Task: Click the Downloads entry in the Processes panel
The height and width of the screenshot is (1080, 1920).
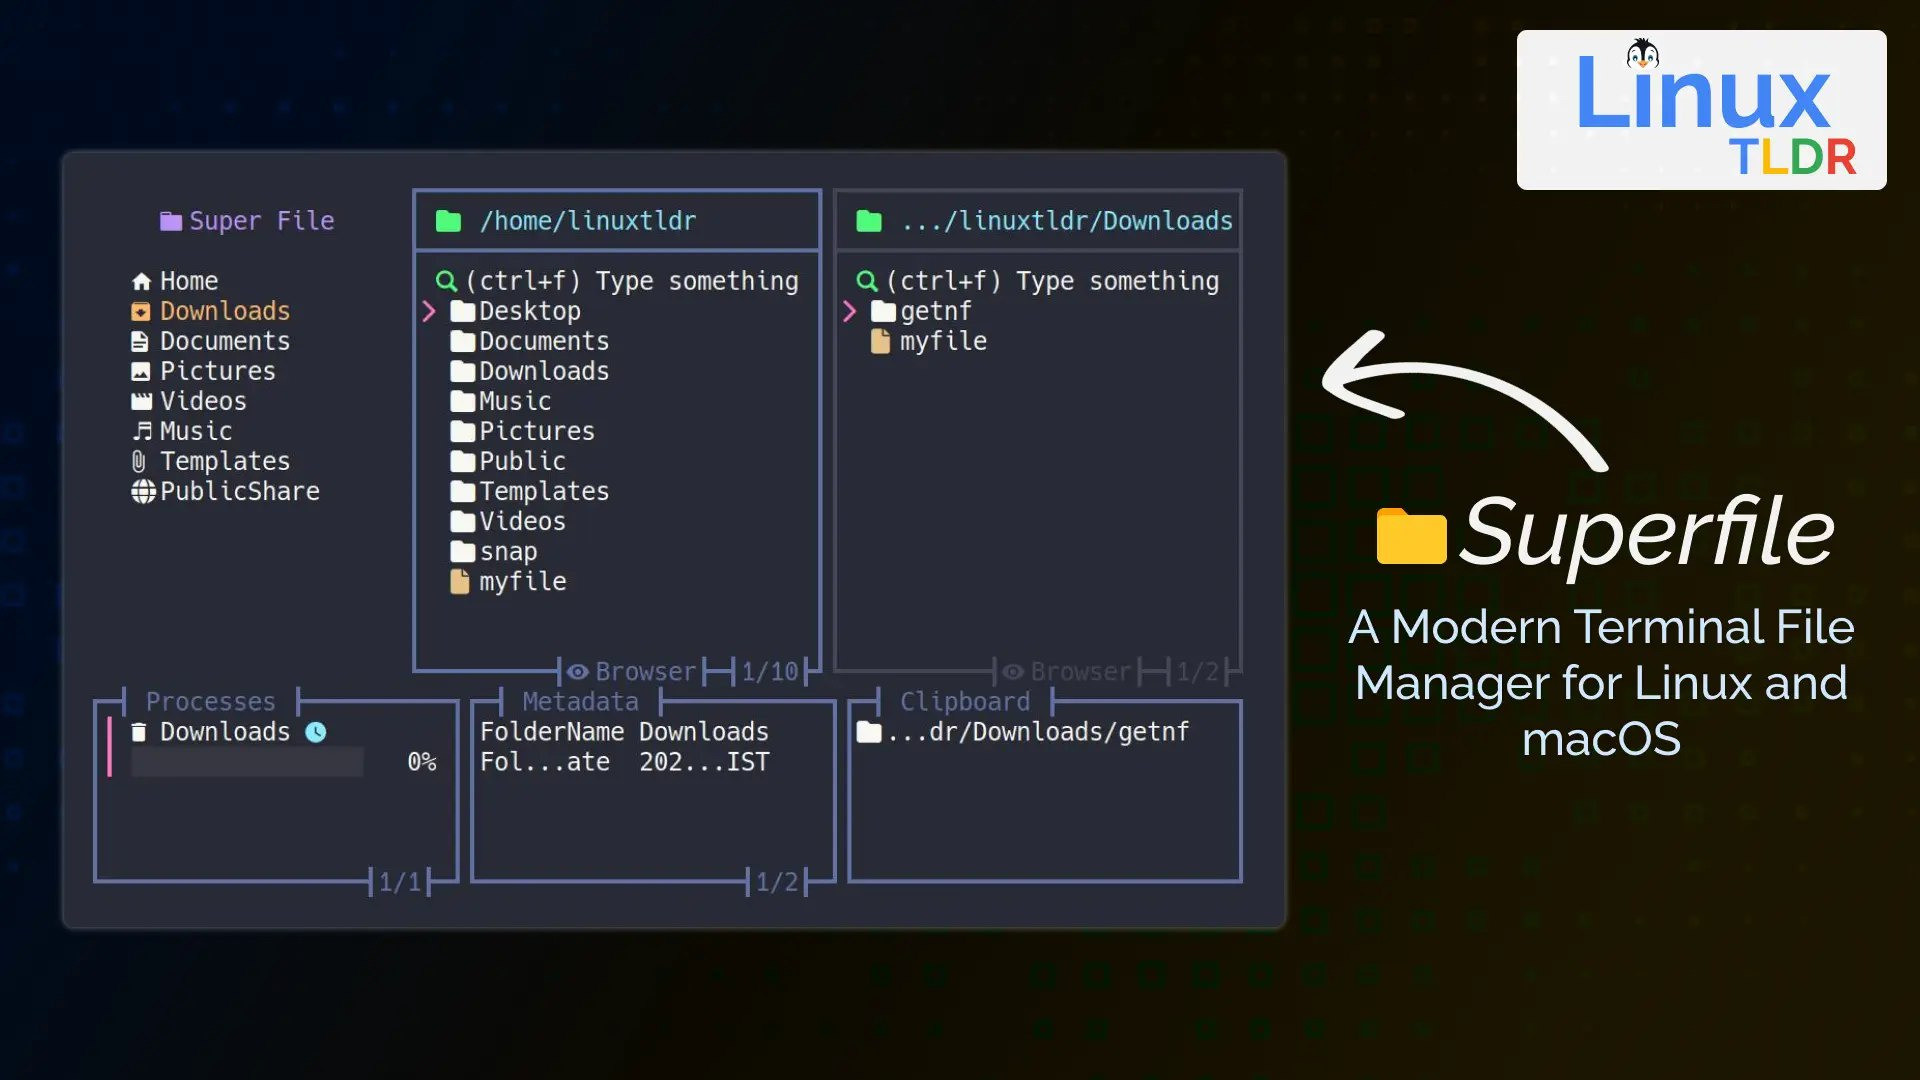Action: coord(225,732)
